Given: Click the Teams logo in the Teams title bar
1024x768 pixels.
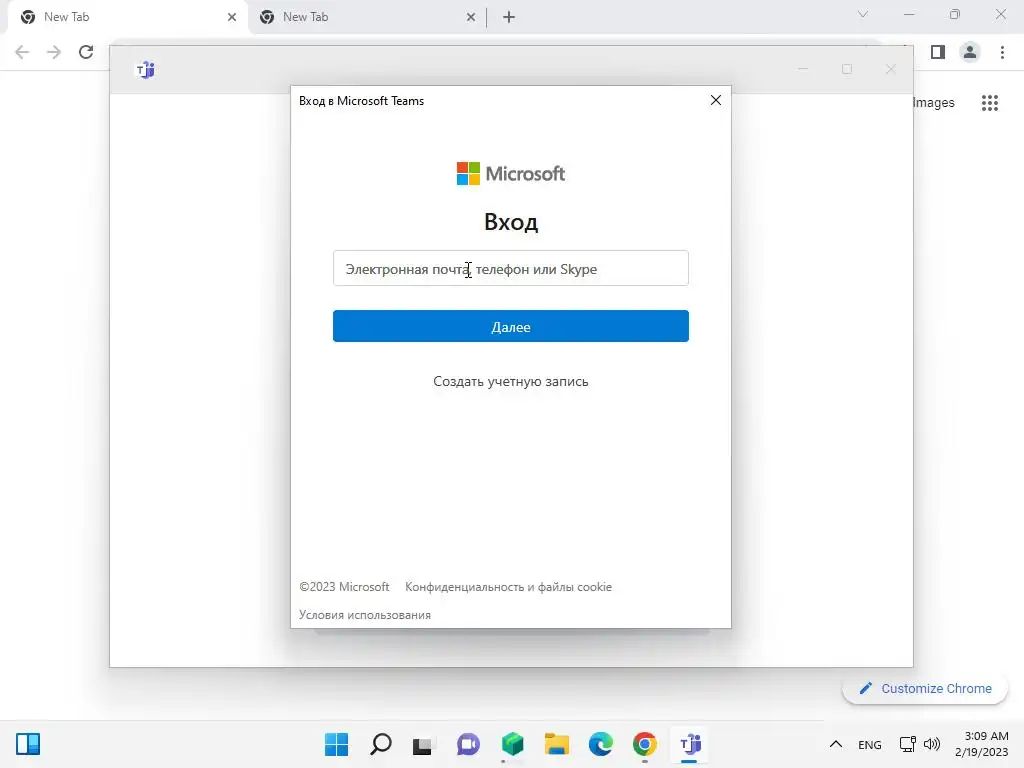Looking at the screenshot, I should point(145,69).
